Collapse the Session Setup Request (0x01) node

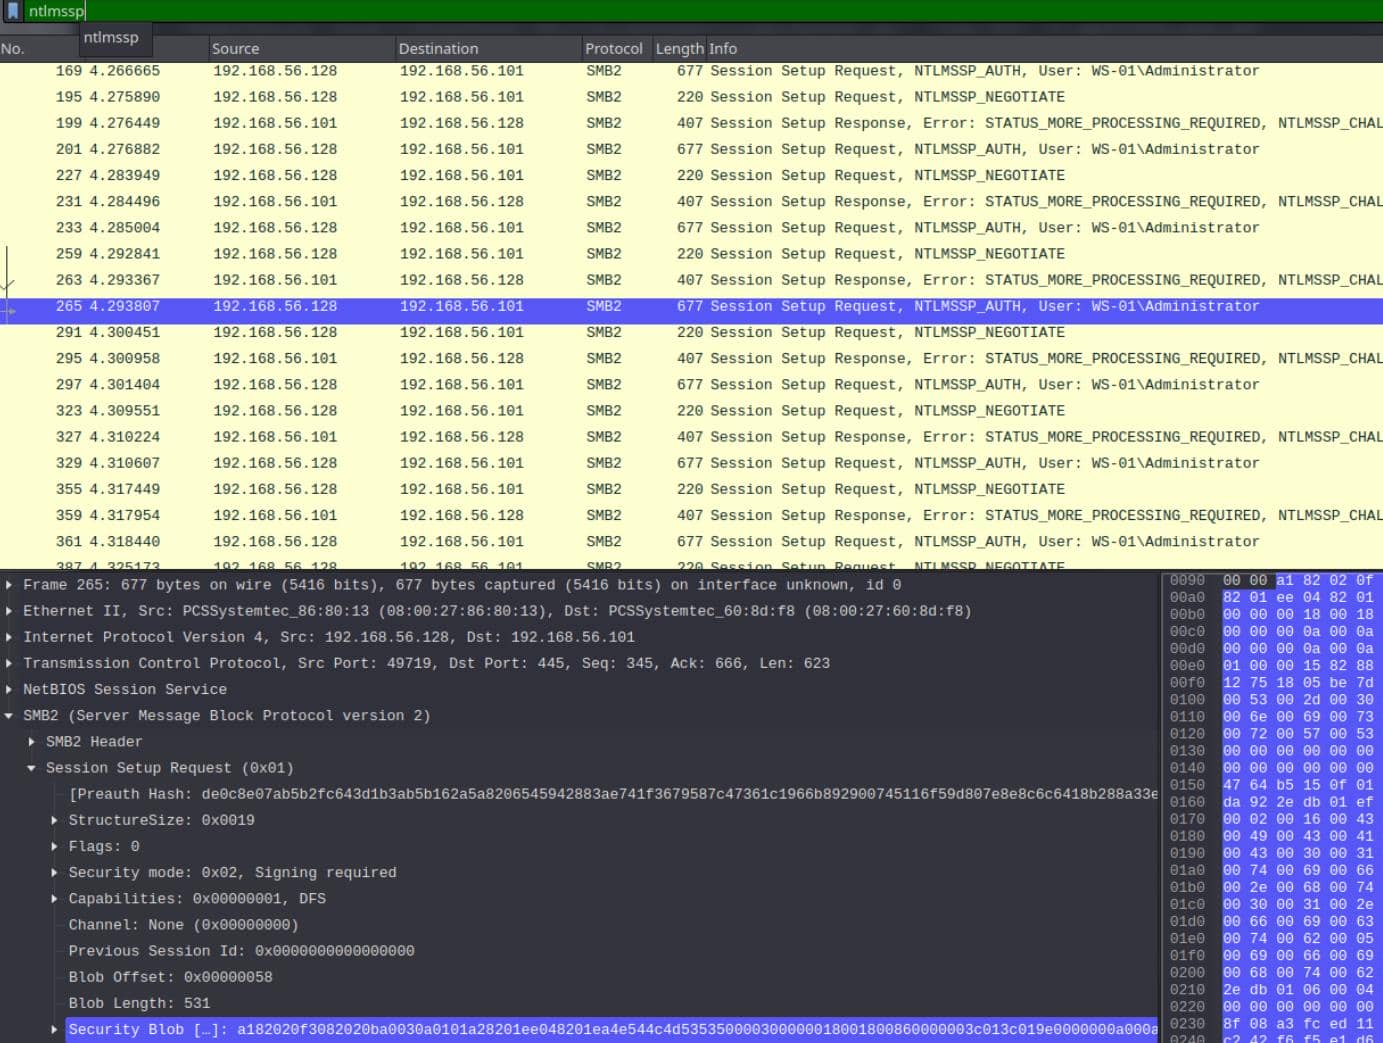click(32, 768)
